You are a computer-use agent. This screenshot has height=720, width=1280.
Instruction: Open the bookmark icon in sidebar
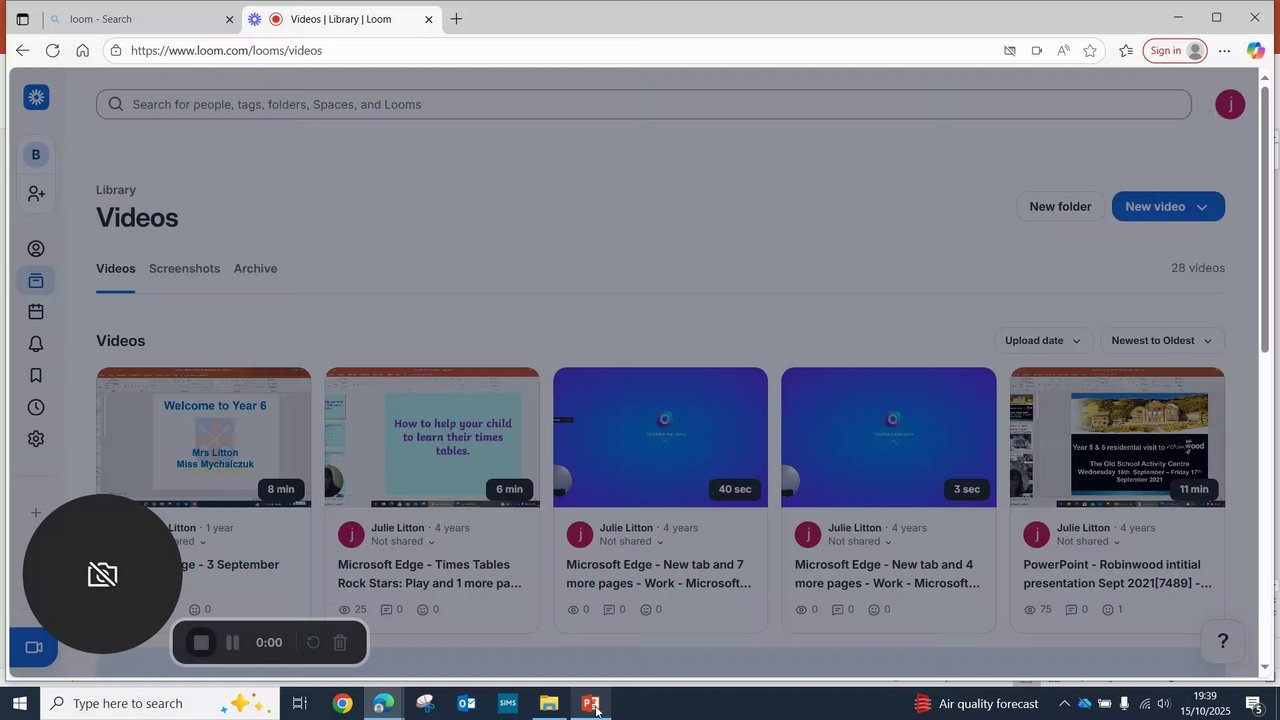tap(36, 376)
